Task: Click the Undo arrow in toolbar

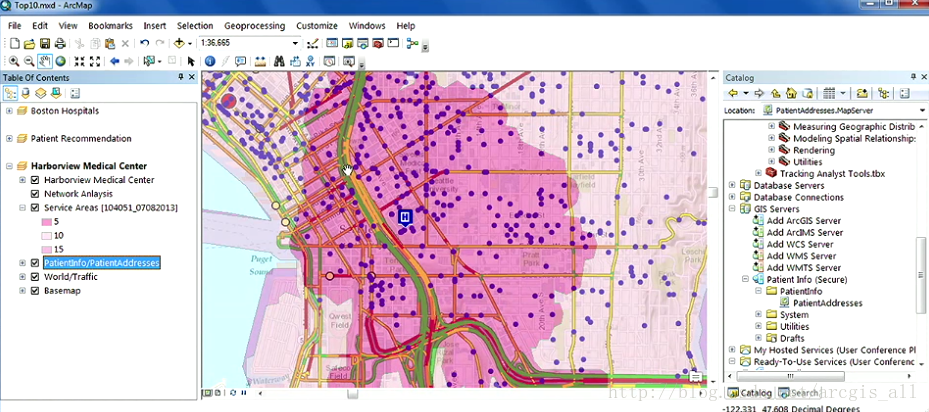Action: point(145,43)
